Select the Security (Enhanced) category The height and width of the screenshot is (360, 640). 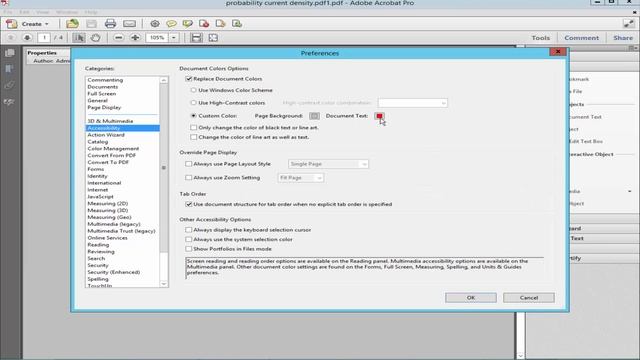click(113, 272)
